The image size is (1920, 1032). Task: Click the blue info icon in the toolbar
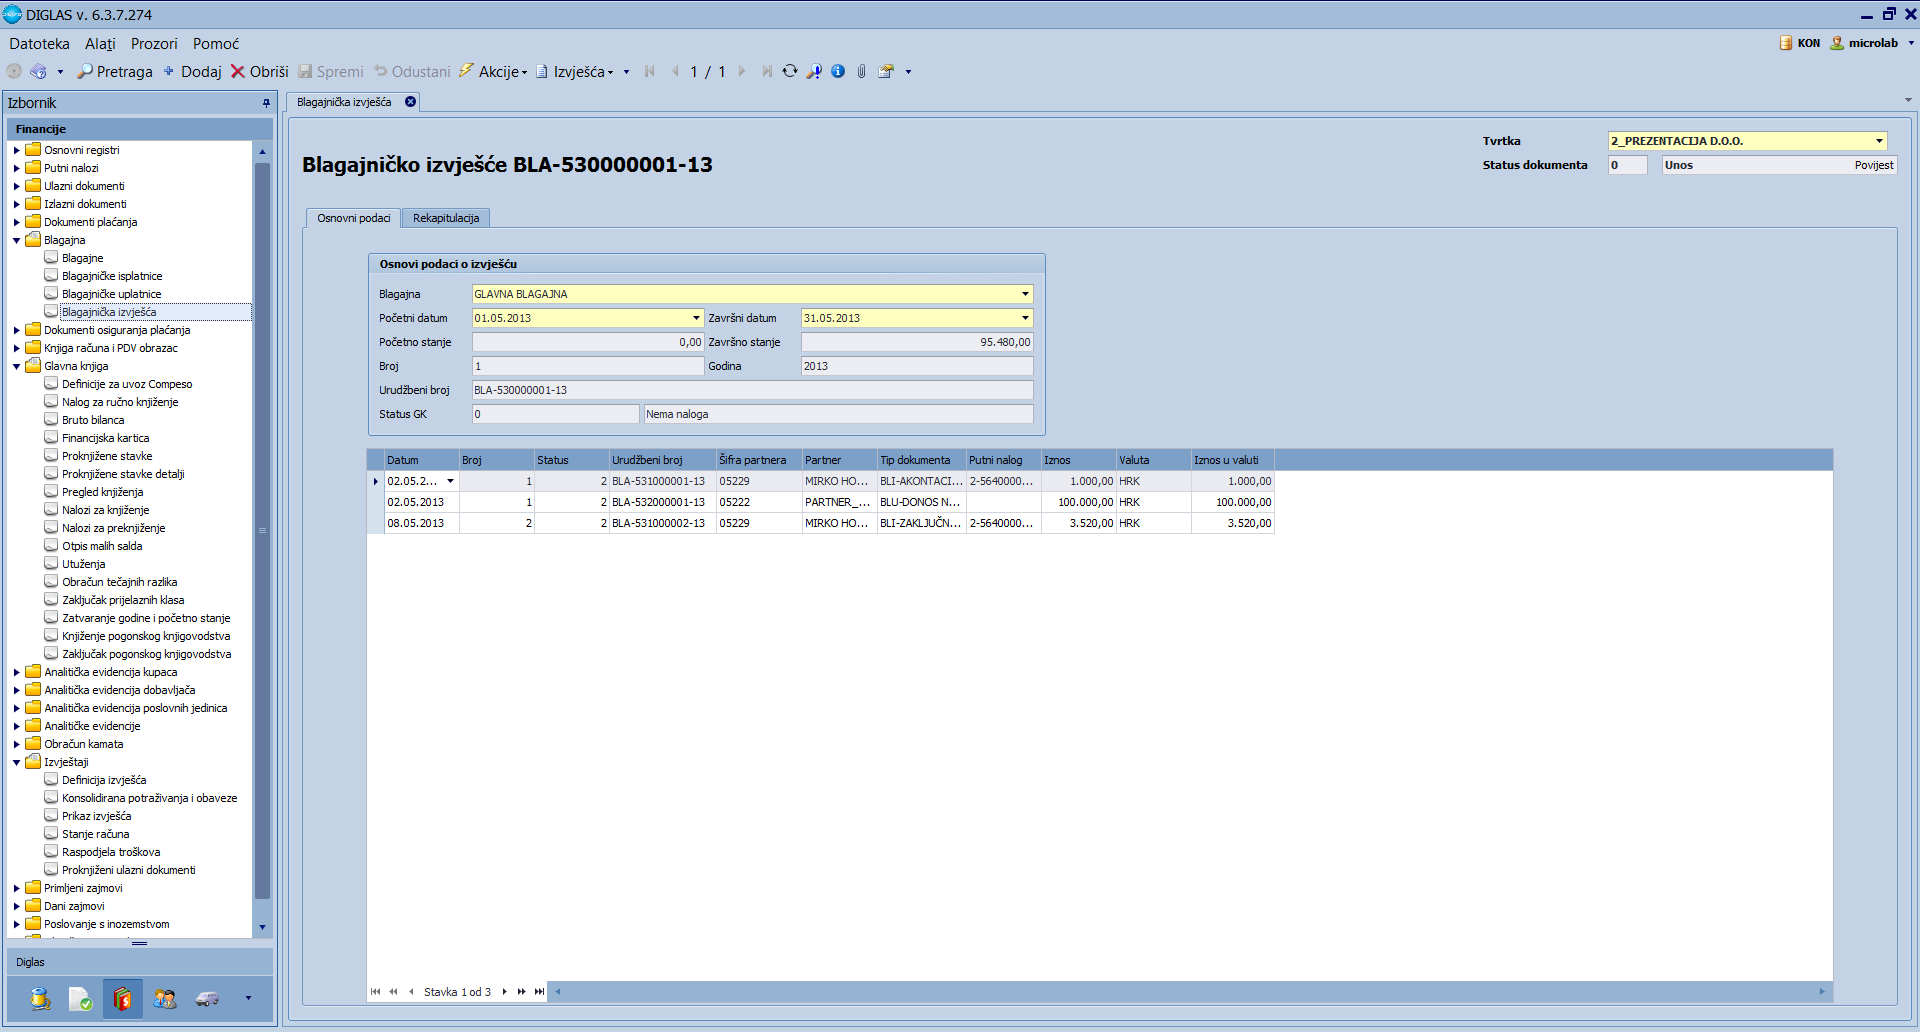pos(838,71)
